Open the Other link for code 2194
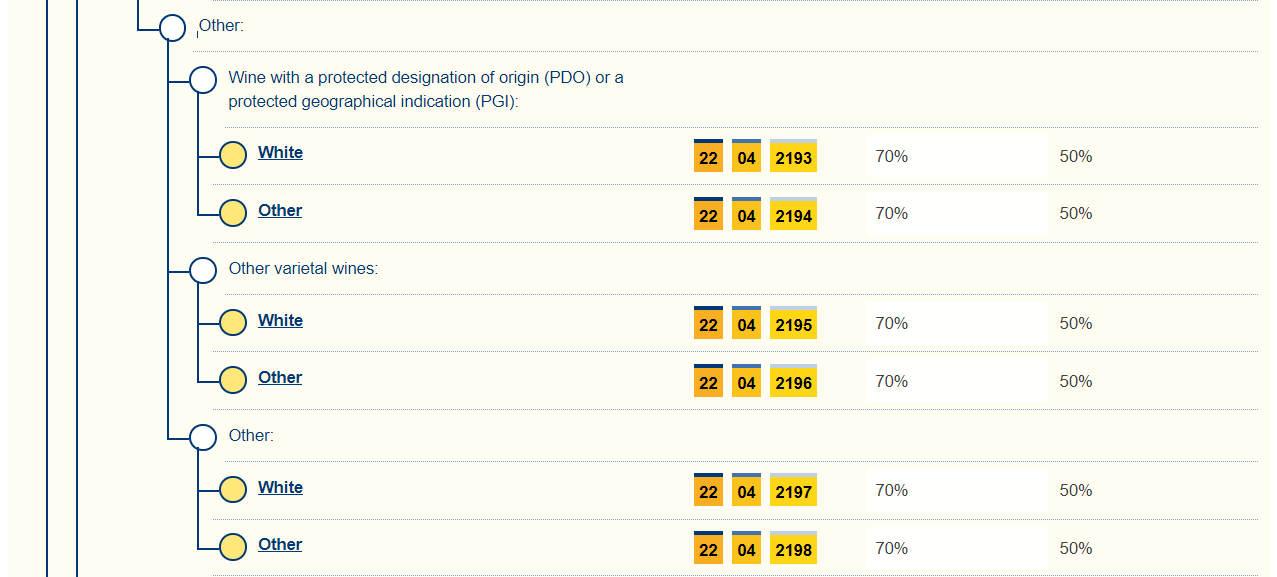Screen dimensions: 1277x577 pos(280,211)
